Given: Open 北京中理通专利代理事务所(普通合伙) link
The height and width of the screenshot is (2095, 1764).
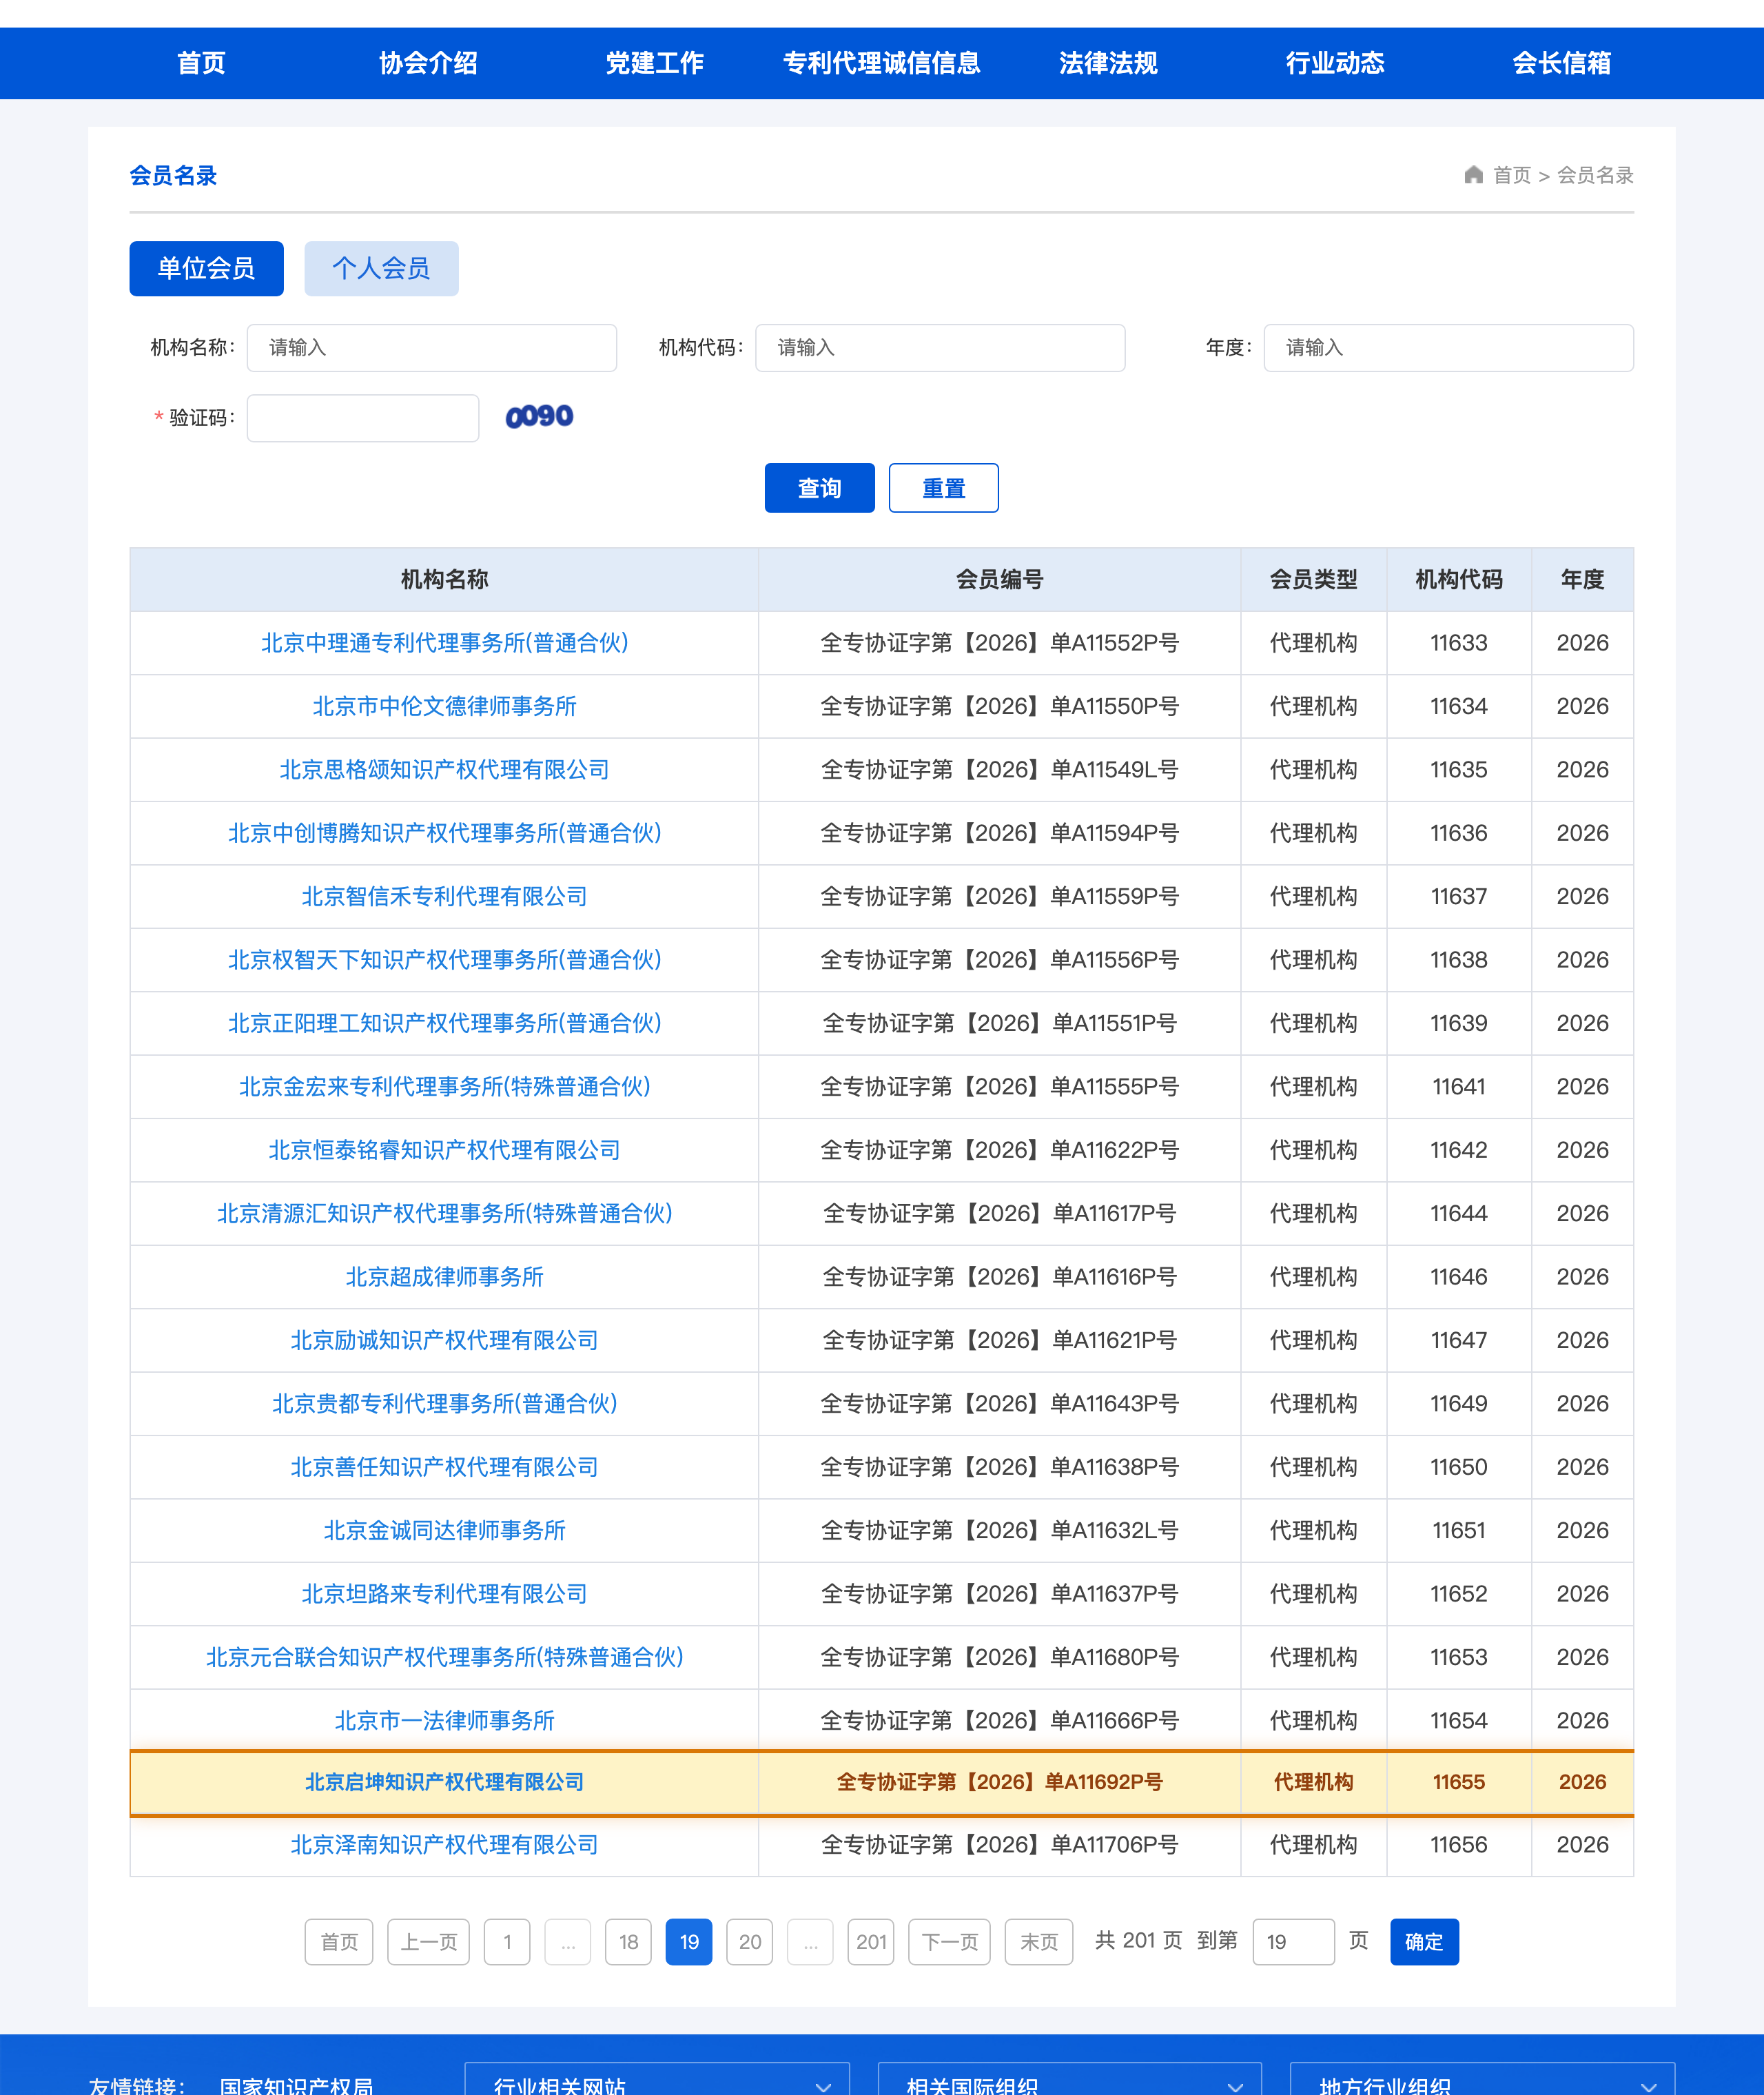Looking at the screenshot, I should (444, 643).
